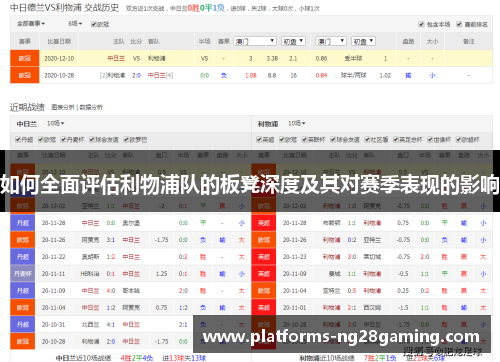Click 中日兰 team name in 2020-12-10 row
The image size is (500, 362).
pyautogui.click(x=116, y=58)
